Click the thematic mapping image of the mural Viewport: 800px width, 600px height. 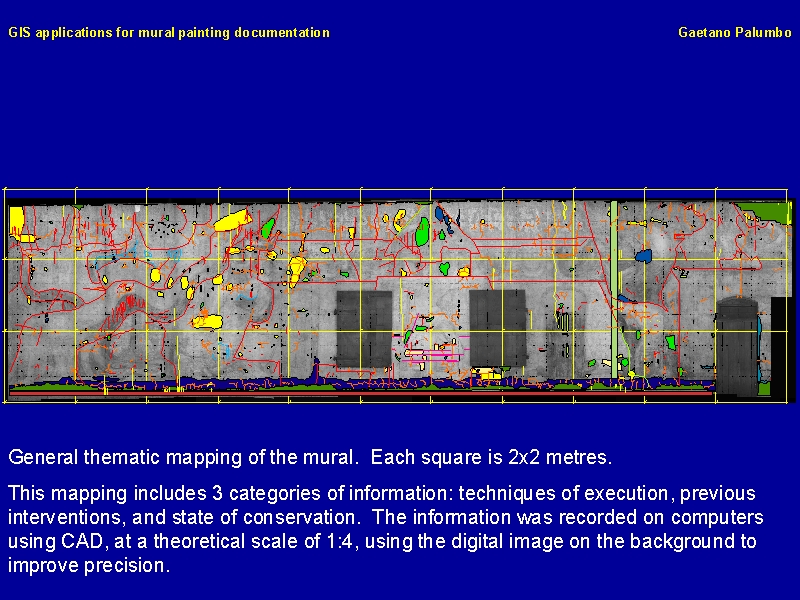399,296
